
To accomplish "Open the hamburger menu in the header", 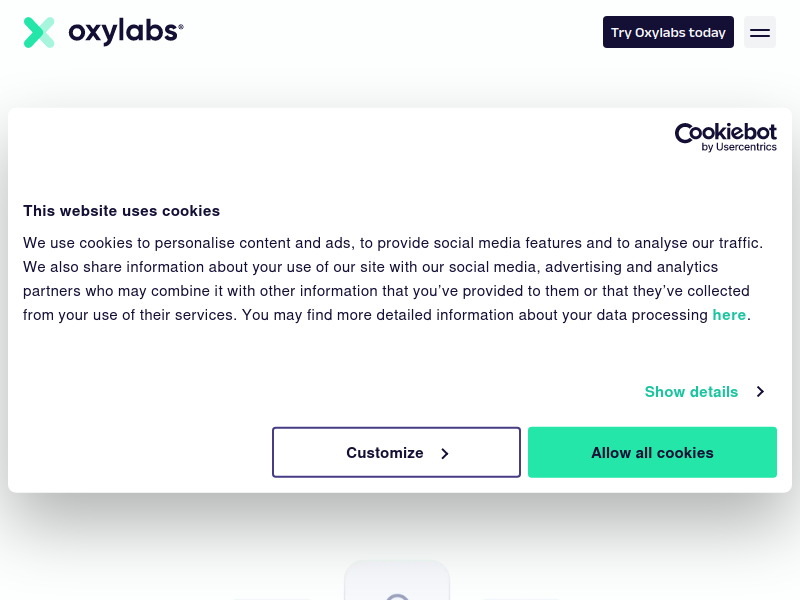I will (x=760, y=32).
